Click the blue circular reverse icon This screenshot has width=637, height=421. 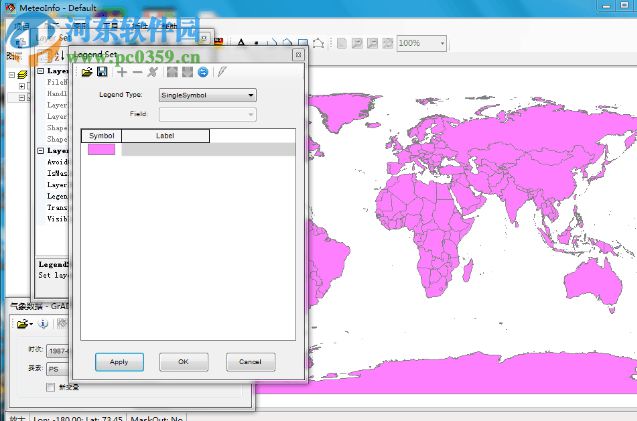coord(203,72)
